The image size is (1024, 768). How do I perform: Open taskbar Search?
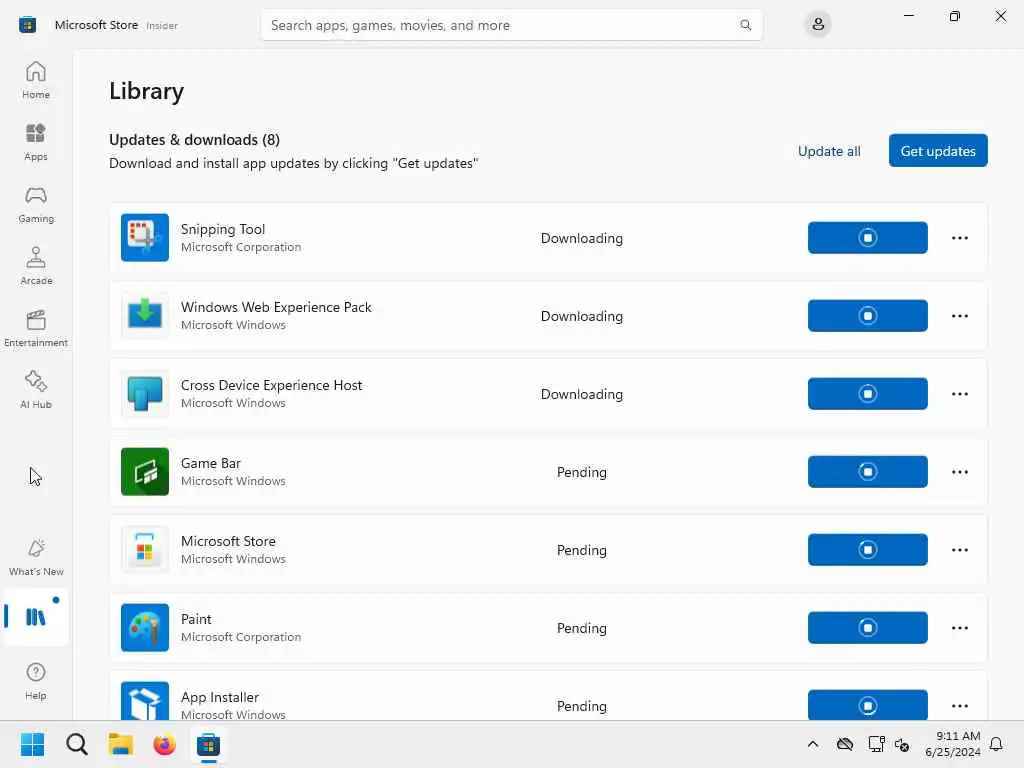76,744
